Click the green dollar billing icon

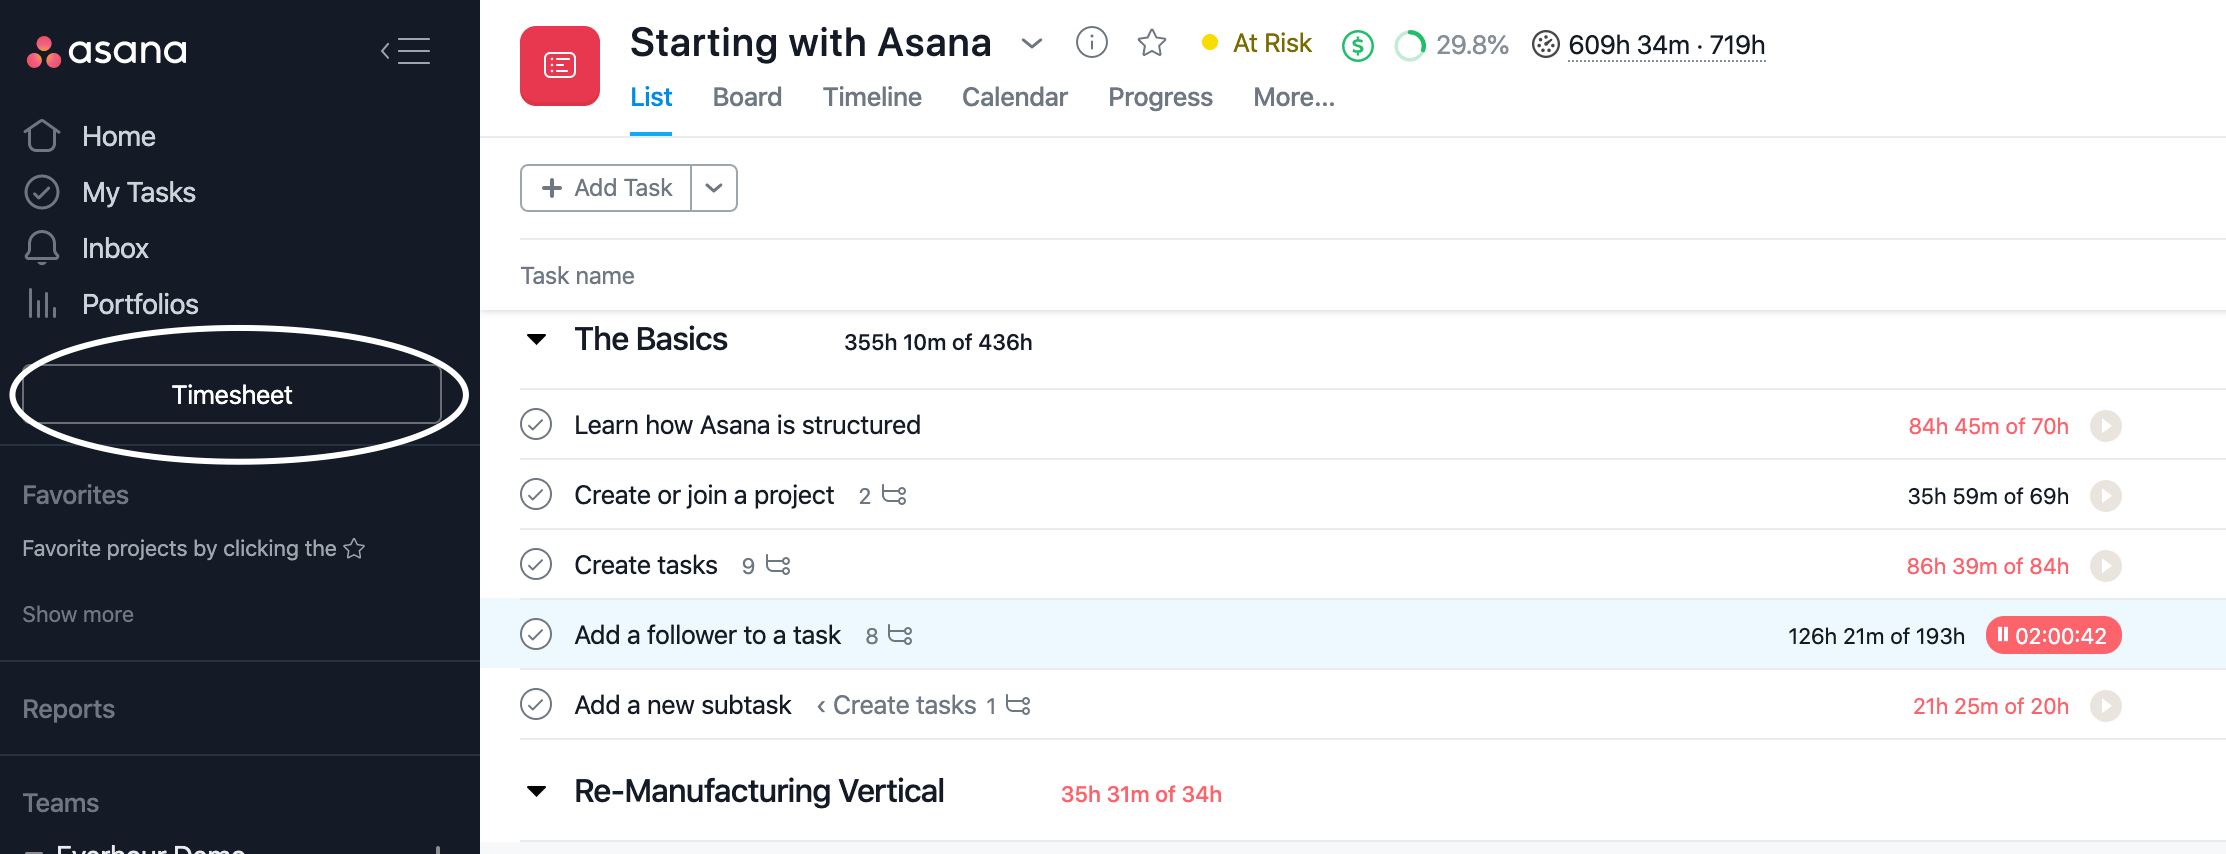[1357, 46]
